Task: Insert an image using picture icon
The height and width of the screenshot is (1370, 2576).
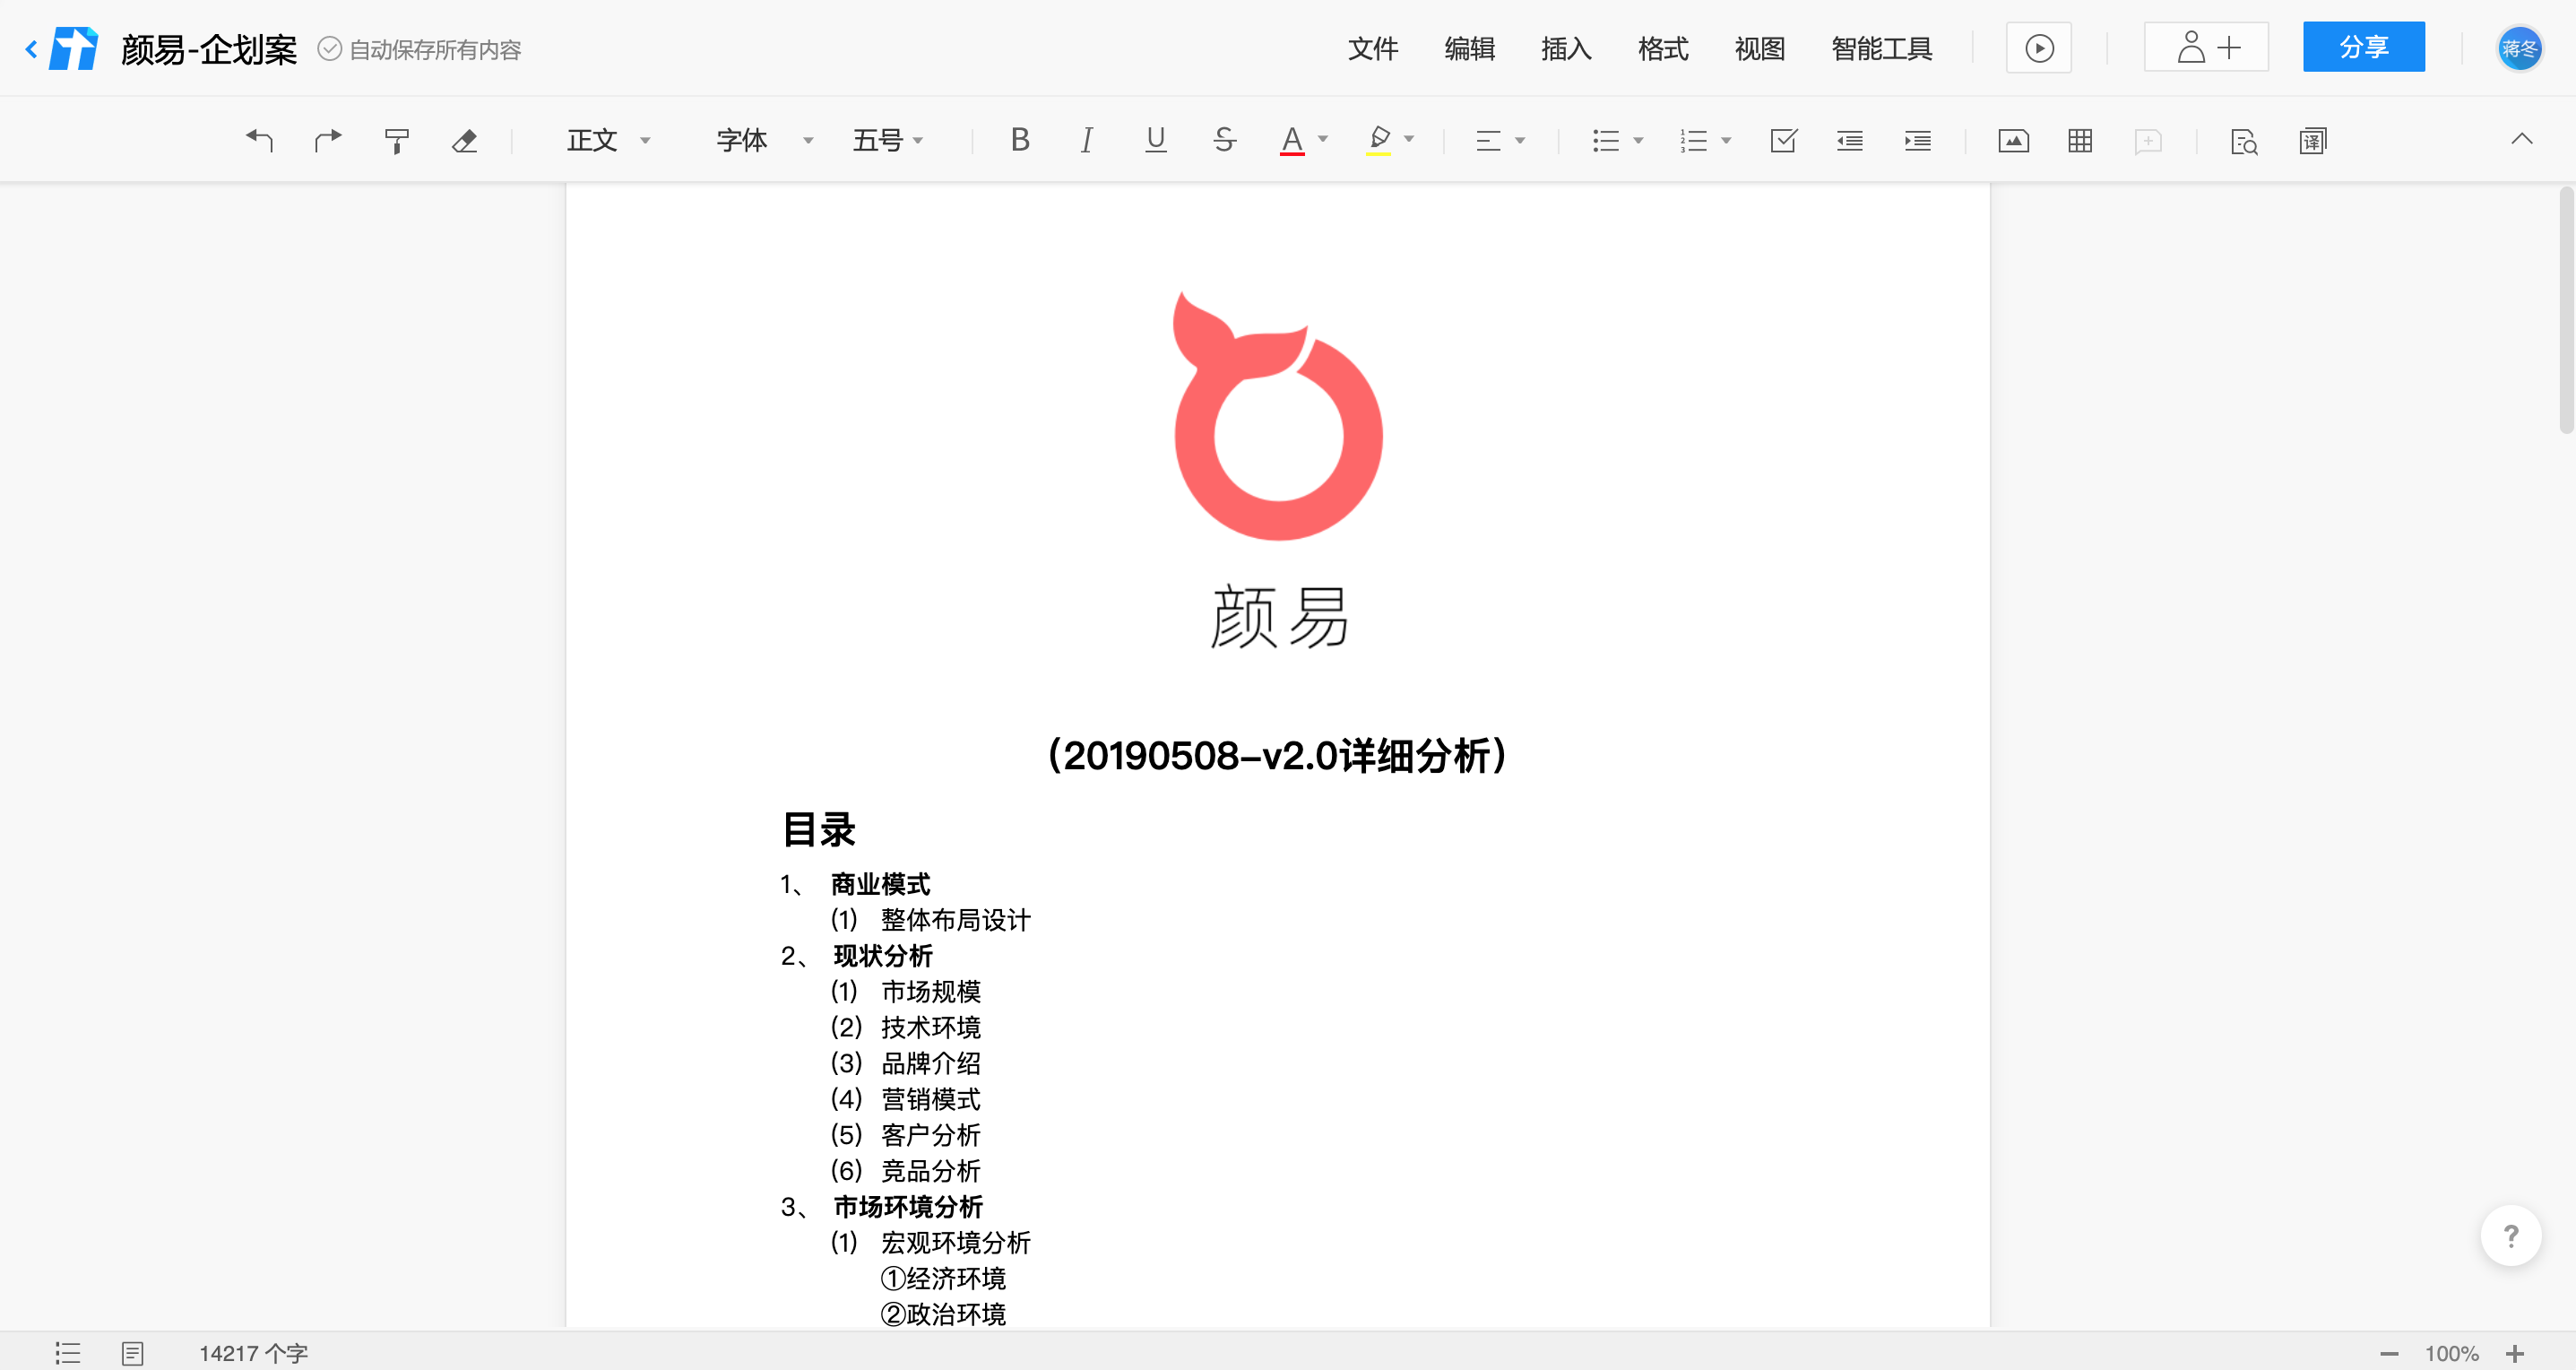Action: click(x=2013, y=140)
